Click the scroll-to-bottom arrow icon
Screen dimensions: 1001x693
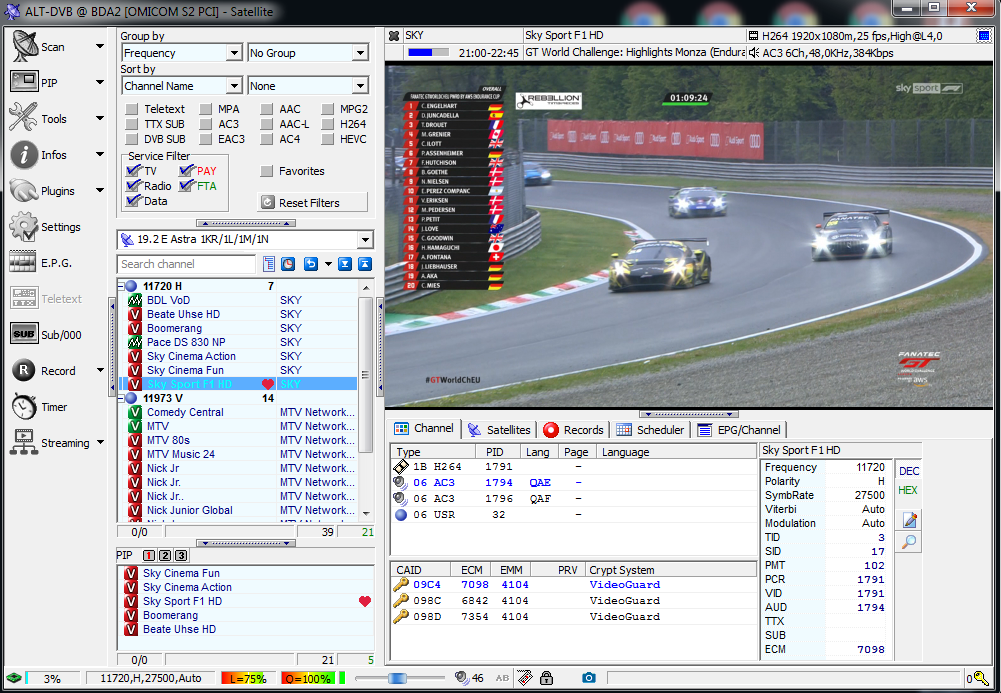[x=345, y=264]
